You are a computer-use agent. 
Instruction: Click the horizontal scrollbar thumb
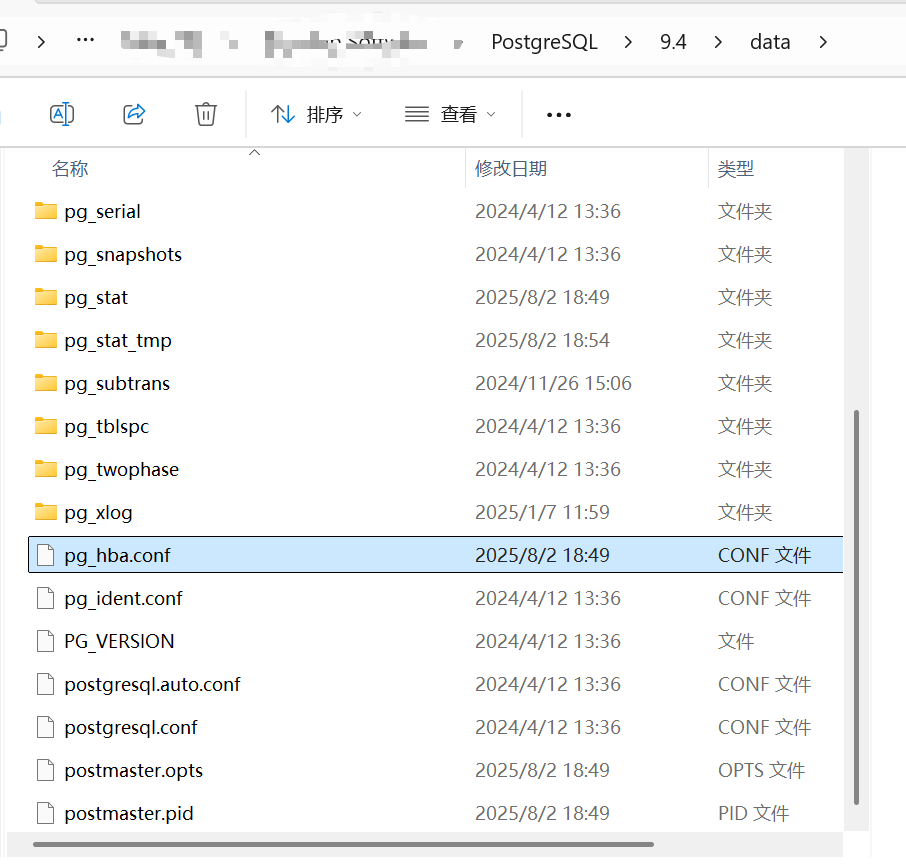[343, 844]
